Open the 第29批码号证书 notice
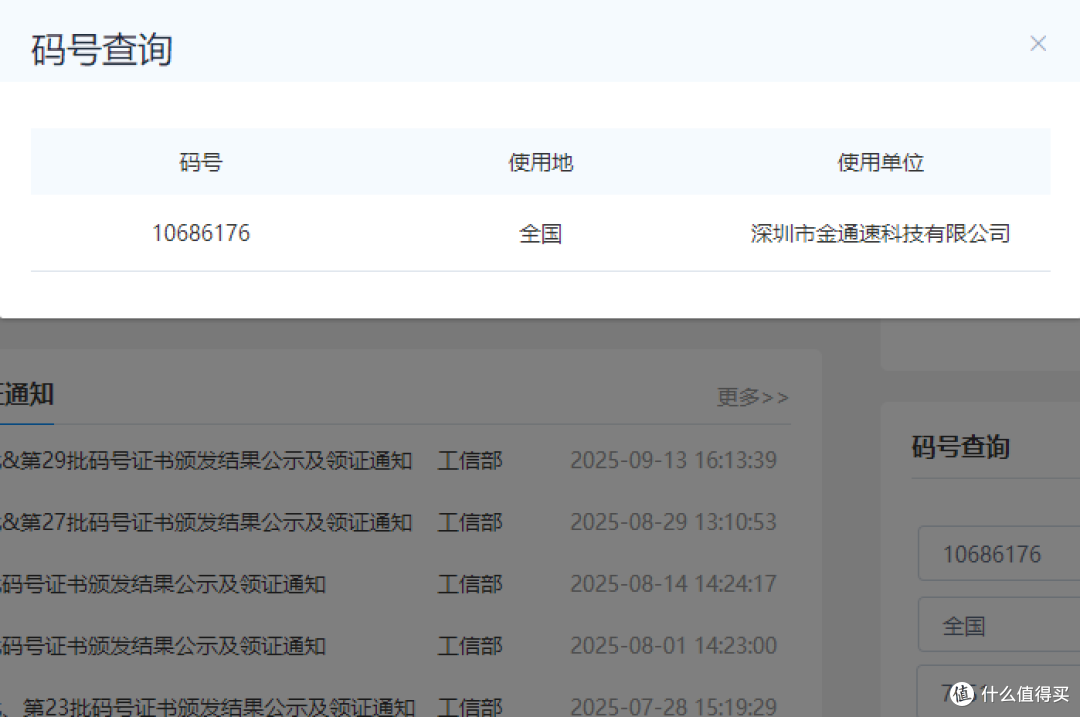Image resolution: width=1080 pixels, height=717 pixels. [x=206, y=460]
